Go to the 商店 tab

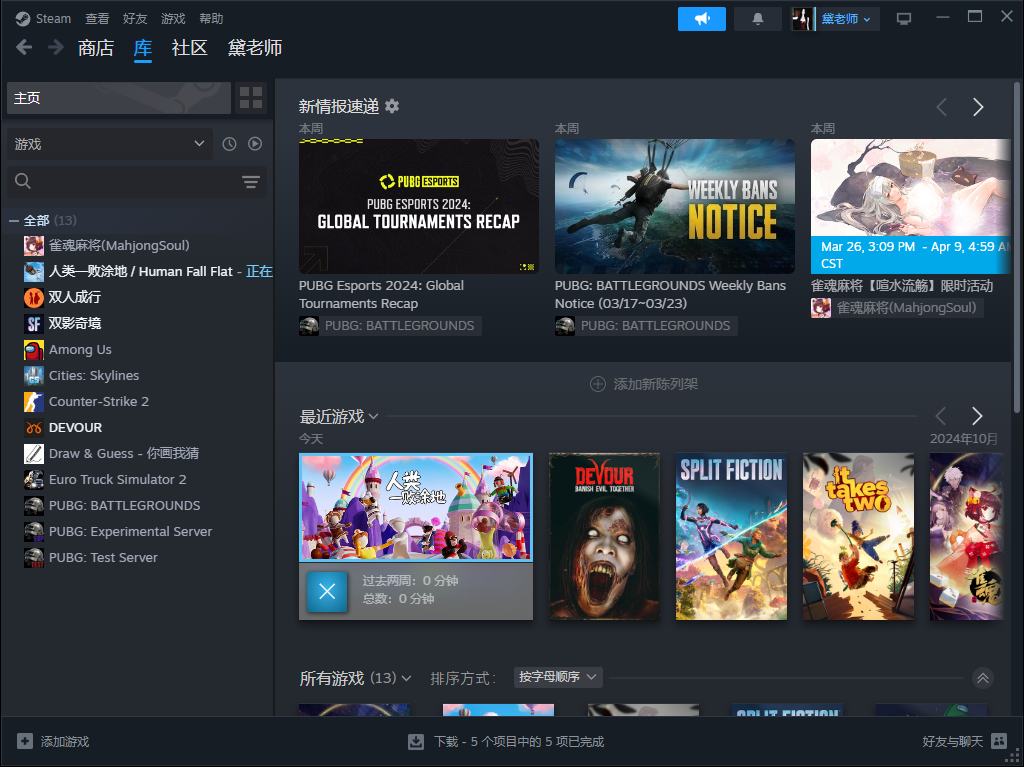96,48
